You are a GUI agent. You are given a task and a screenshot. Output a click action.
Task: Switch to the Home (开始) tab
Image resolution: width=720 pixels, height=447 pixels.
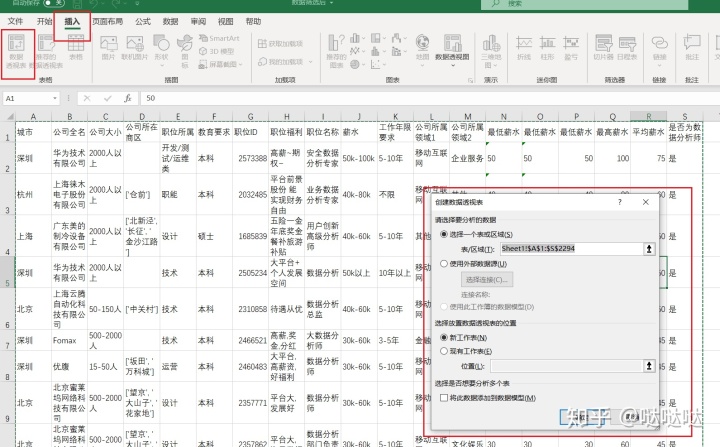click(x=45, y=22)
